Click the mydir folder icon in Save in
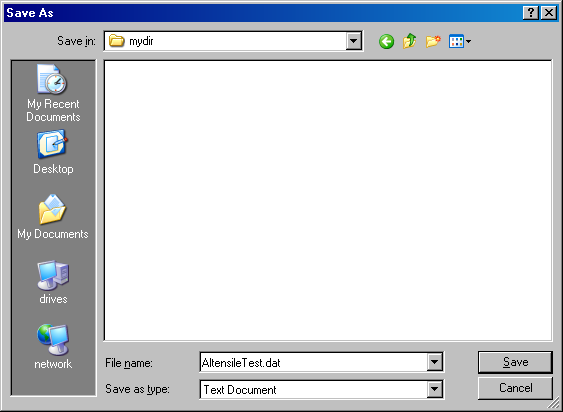 [116, 41]
